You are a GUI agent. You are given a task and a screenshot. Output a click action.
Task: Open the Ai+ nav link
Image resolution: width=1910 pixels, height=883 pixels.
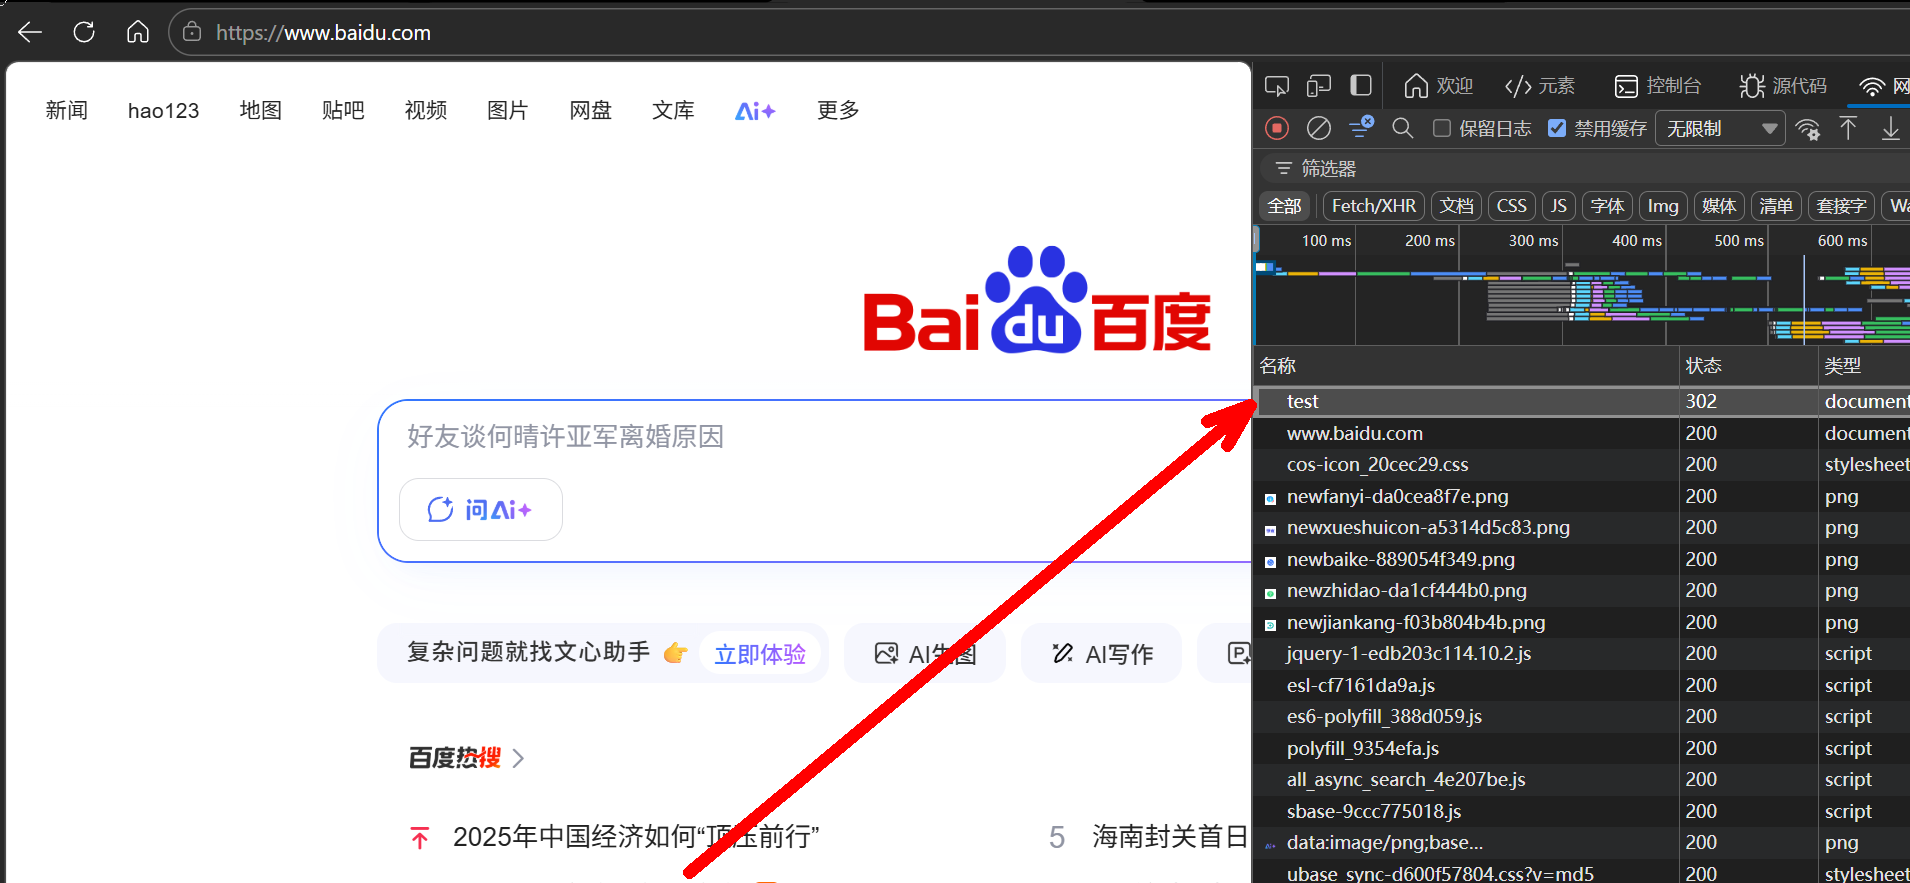click(755, 111)
